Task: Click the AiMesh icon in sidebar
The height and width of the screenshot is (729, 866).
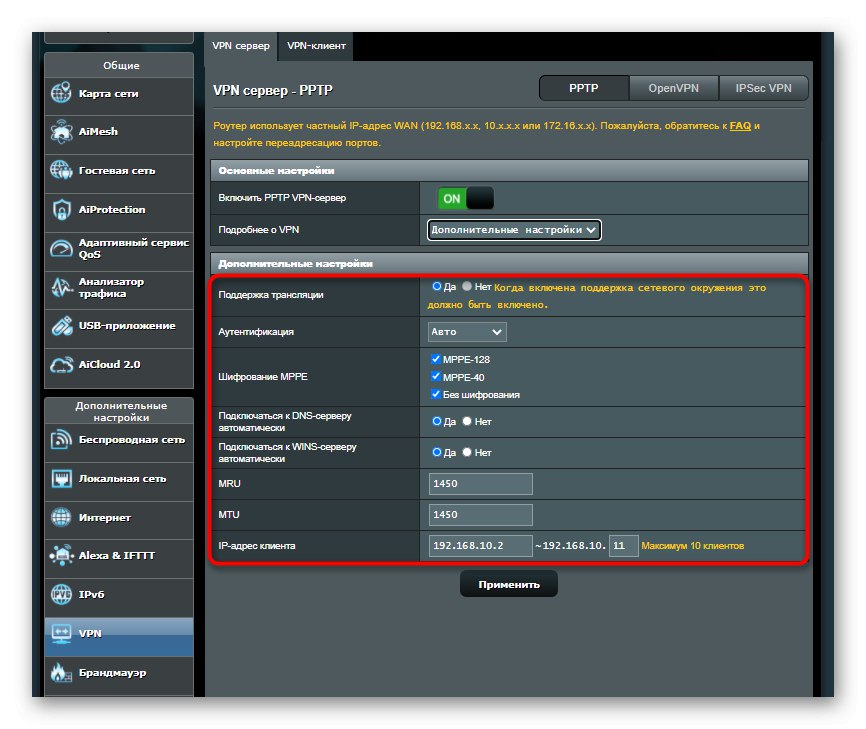Action: (x=61, y=131)
